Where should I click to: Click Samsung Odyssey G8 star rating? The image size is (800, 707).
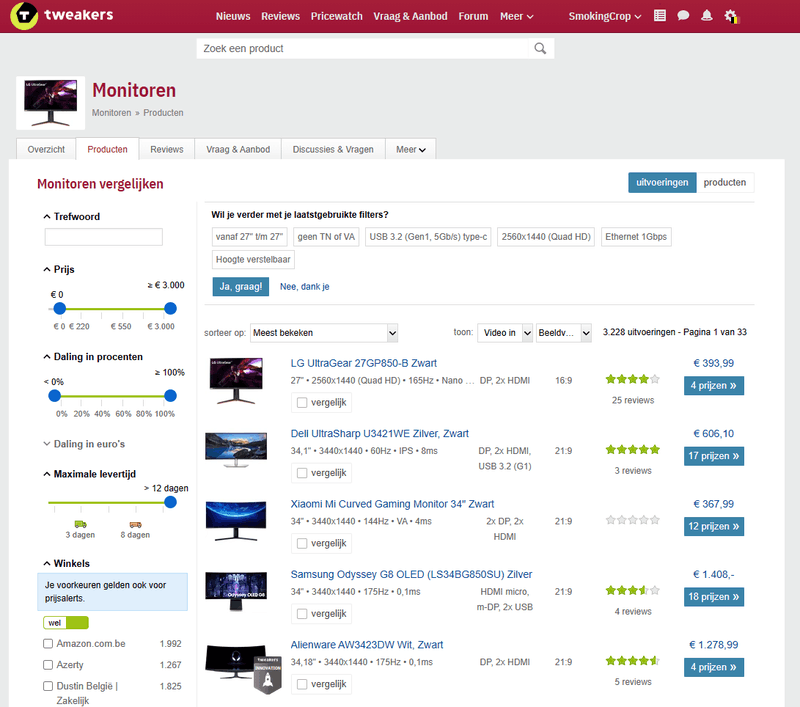coord(633,590)
